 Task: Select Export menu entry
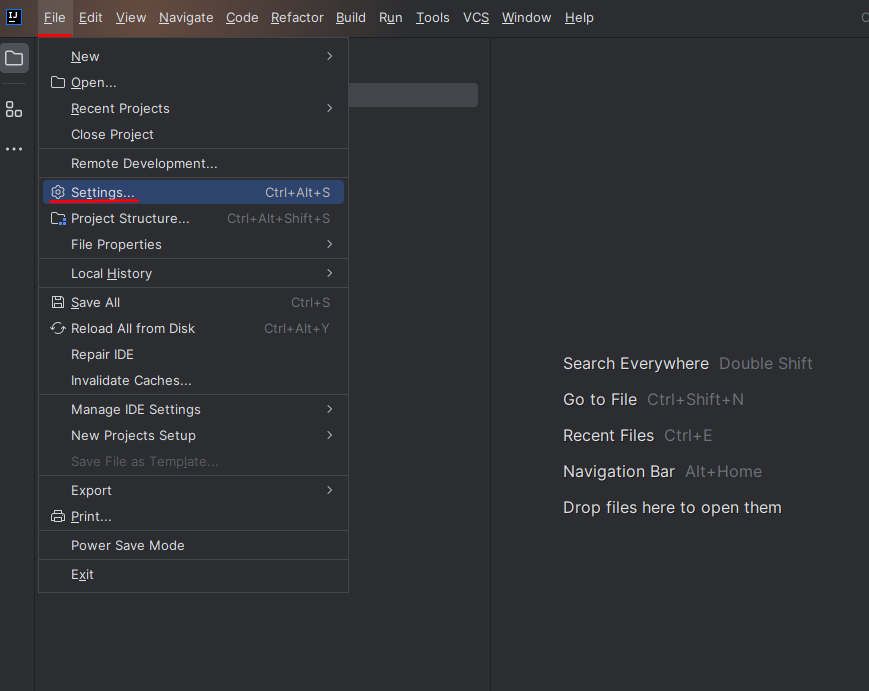click(193, 490)
